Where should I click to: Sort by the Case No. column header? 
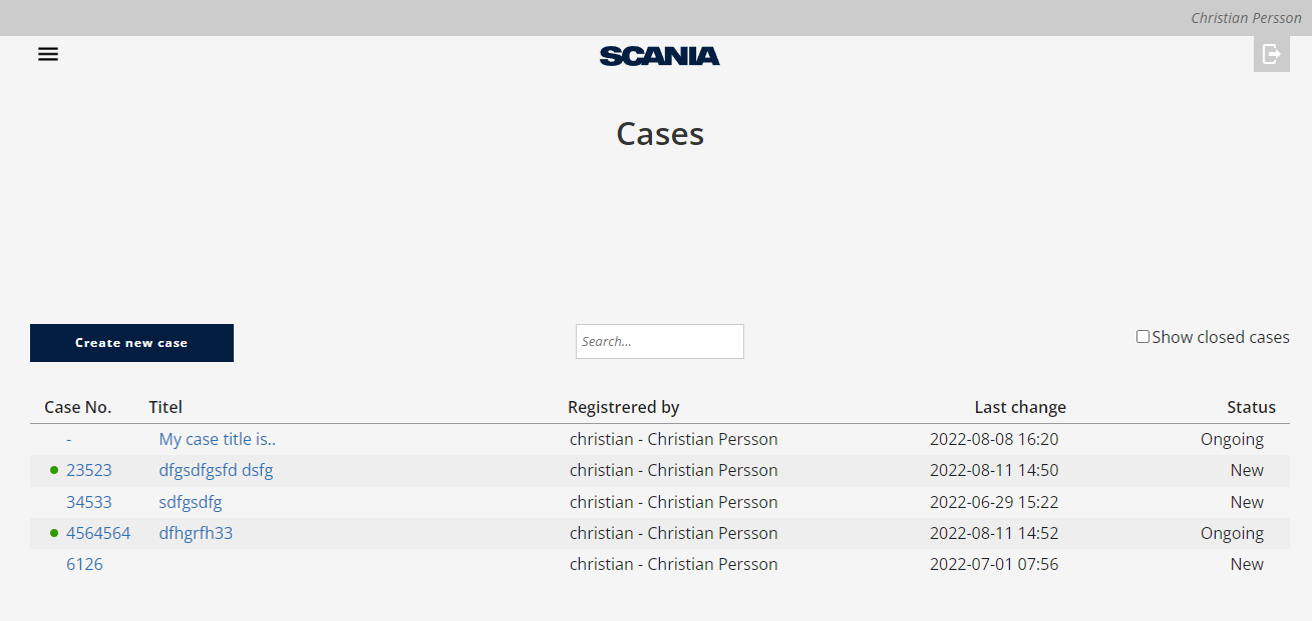[x=78, y=407]
